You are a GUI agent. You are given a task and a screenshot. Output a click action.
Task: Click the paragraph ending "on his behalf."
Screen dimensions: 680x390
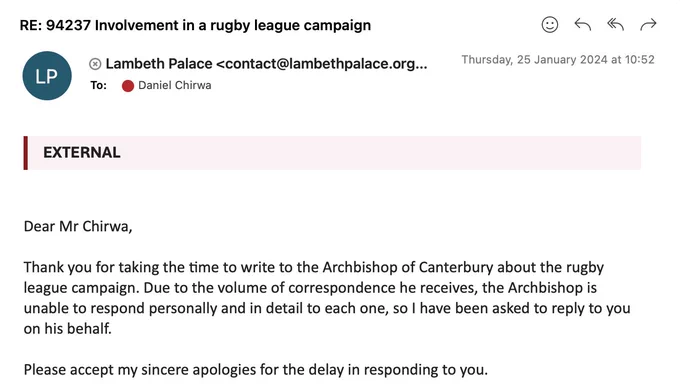(327, 298)
